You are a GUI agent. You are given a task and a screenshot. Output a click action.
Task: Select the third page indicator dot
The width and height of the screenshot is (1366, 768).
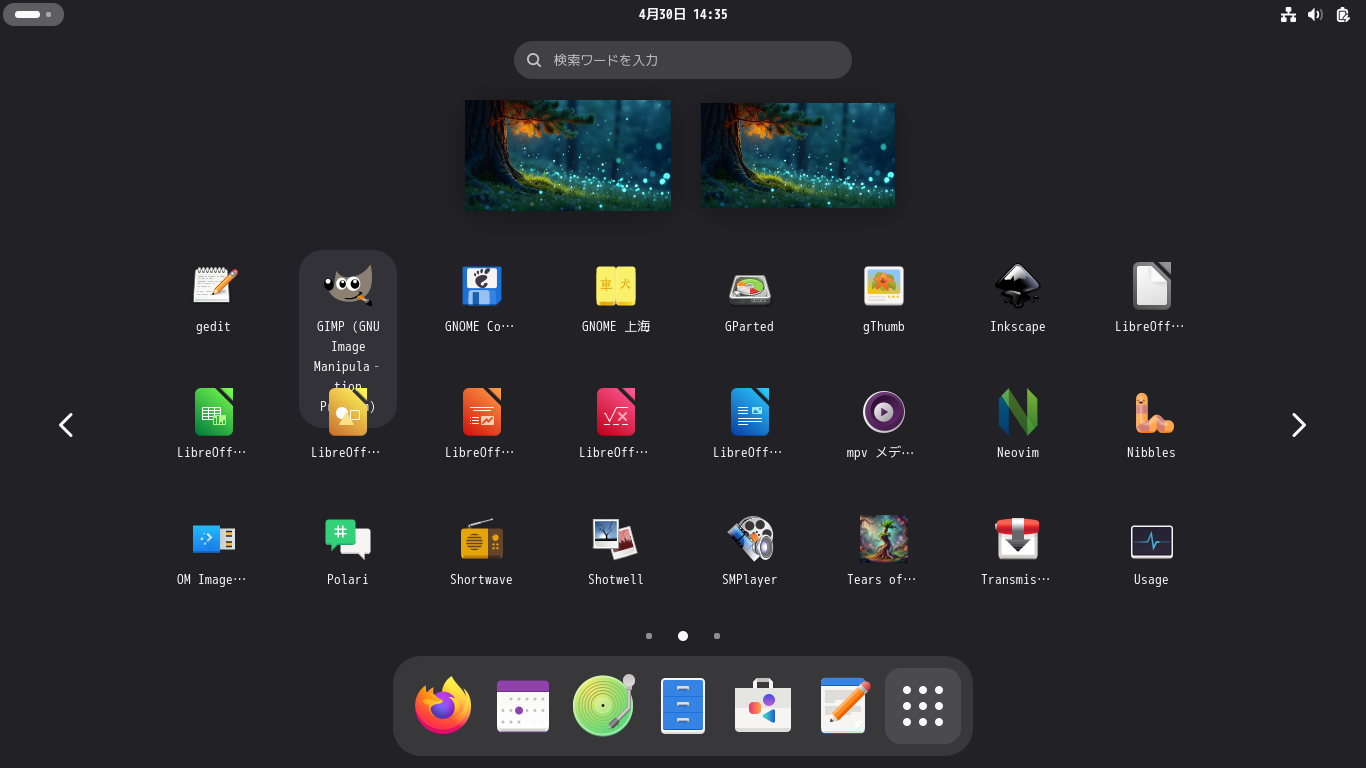(717, 635)
